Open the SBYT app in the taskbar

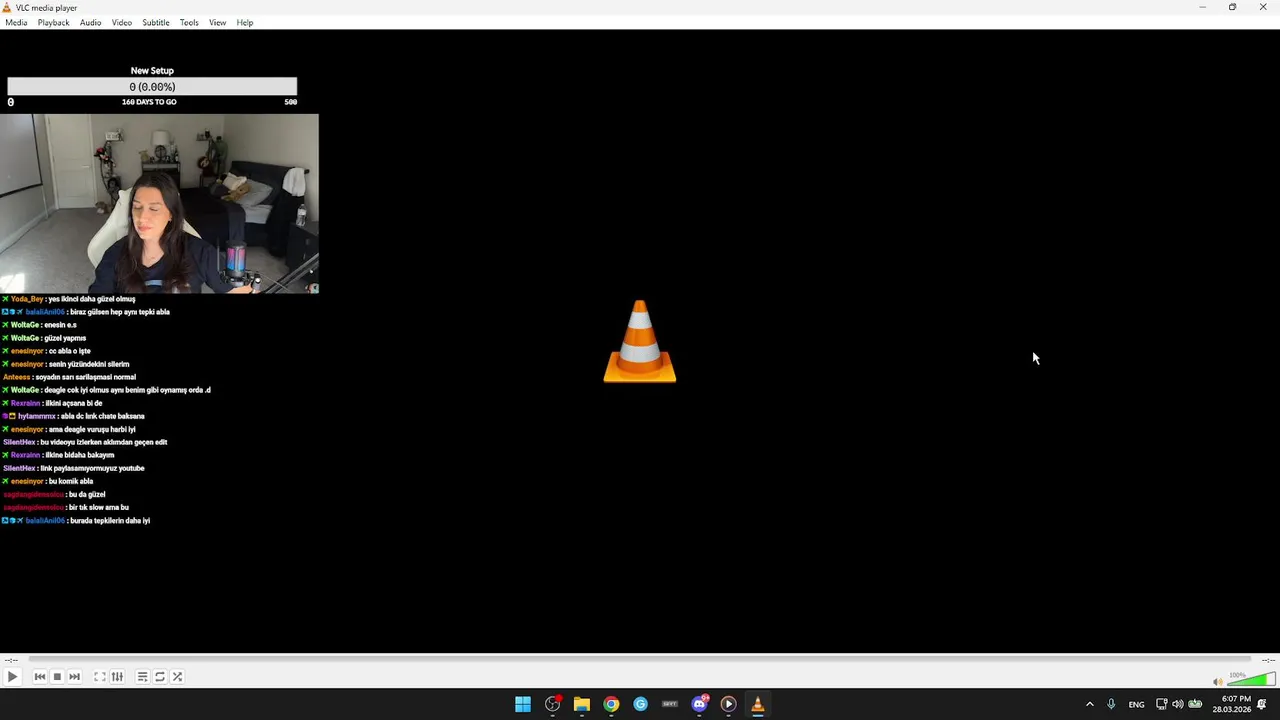click(x=670, y=704)
